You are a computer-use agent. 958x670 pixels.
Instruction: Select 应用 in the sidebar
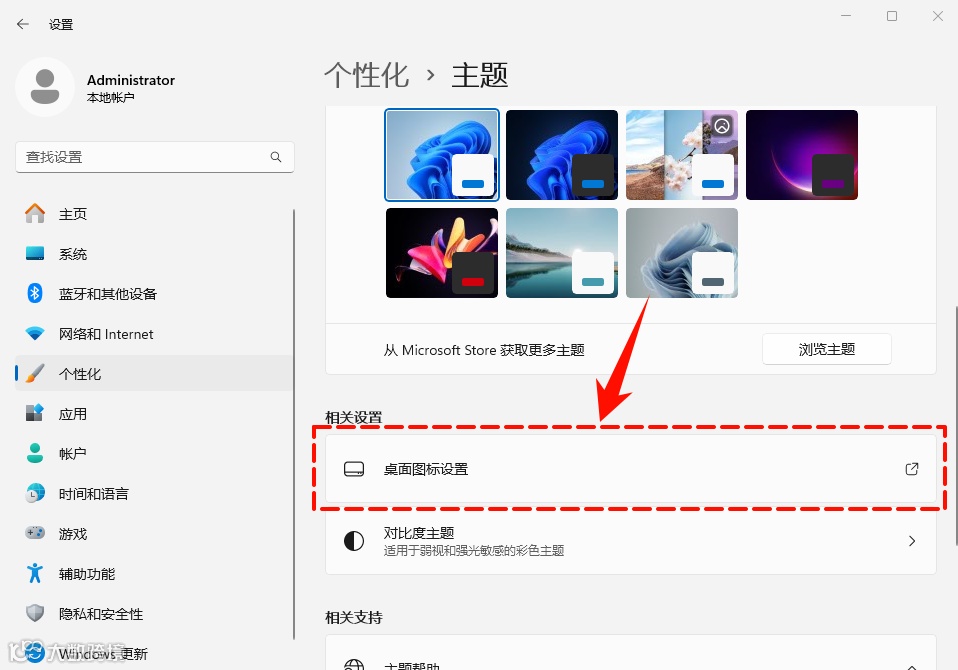click(x=154, y=413)
